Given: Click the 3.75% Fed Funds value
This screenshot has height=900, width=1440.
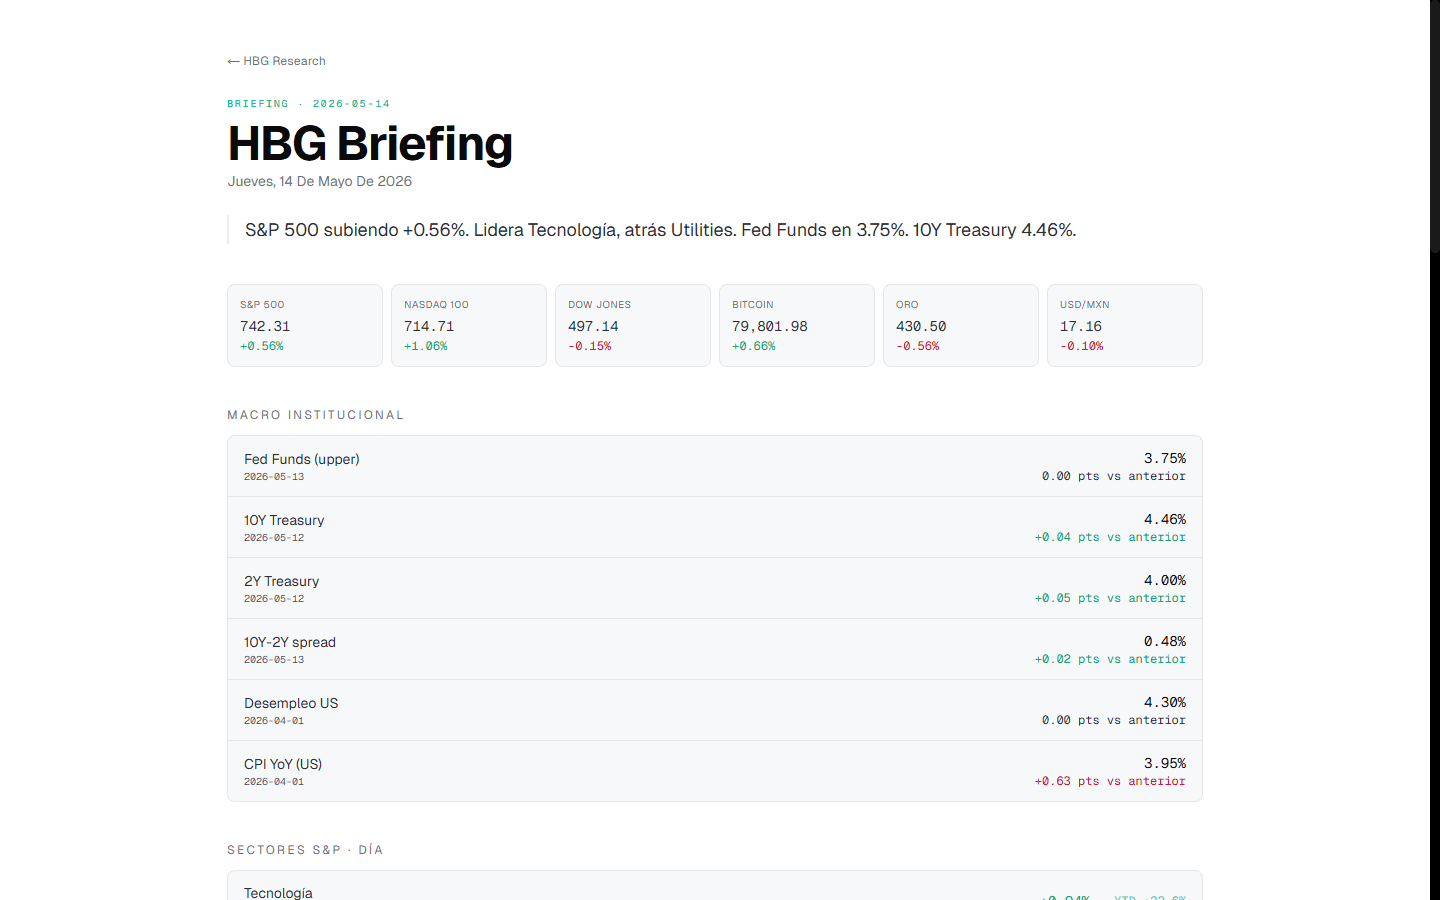Looking at the screenshot, I should tap(1165, 458).
